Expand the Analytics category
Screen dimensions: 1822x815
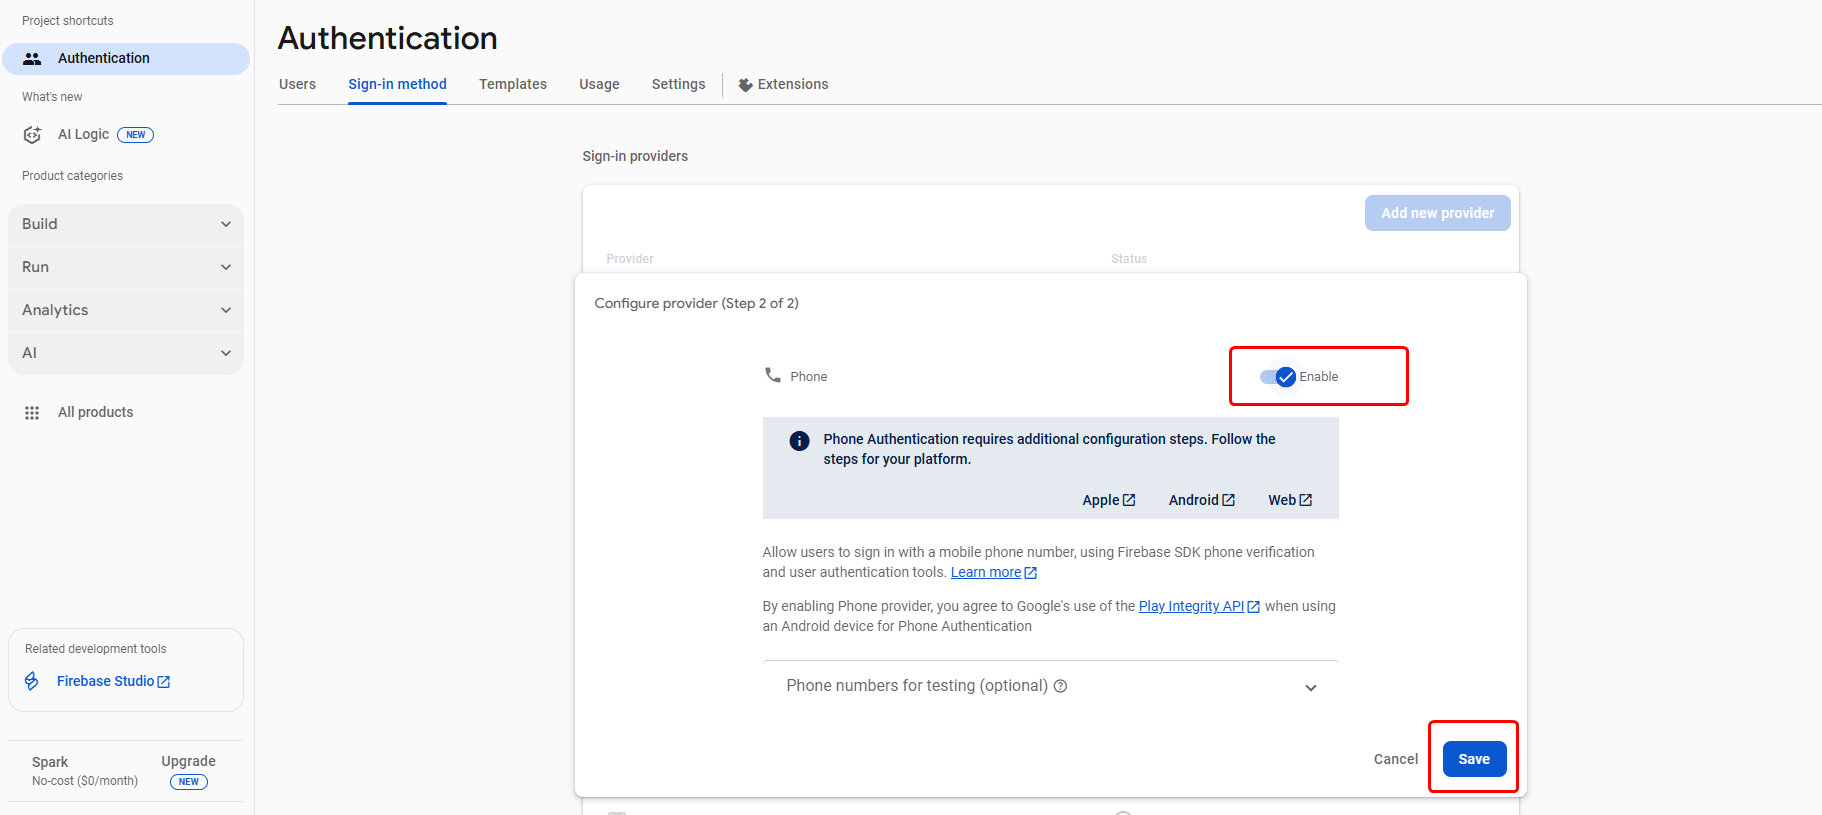click(x=126, y=310)
